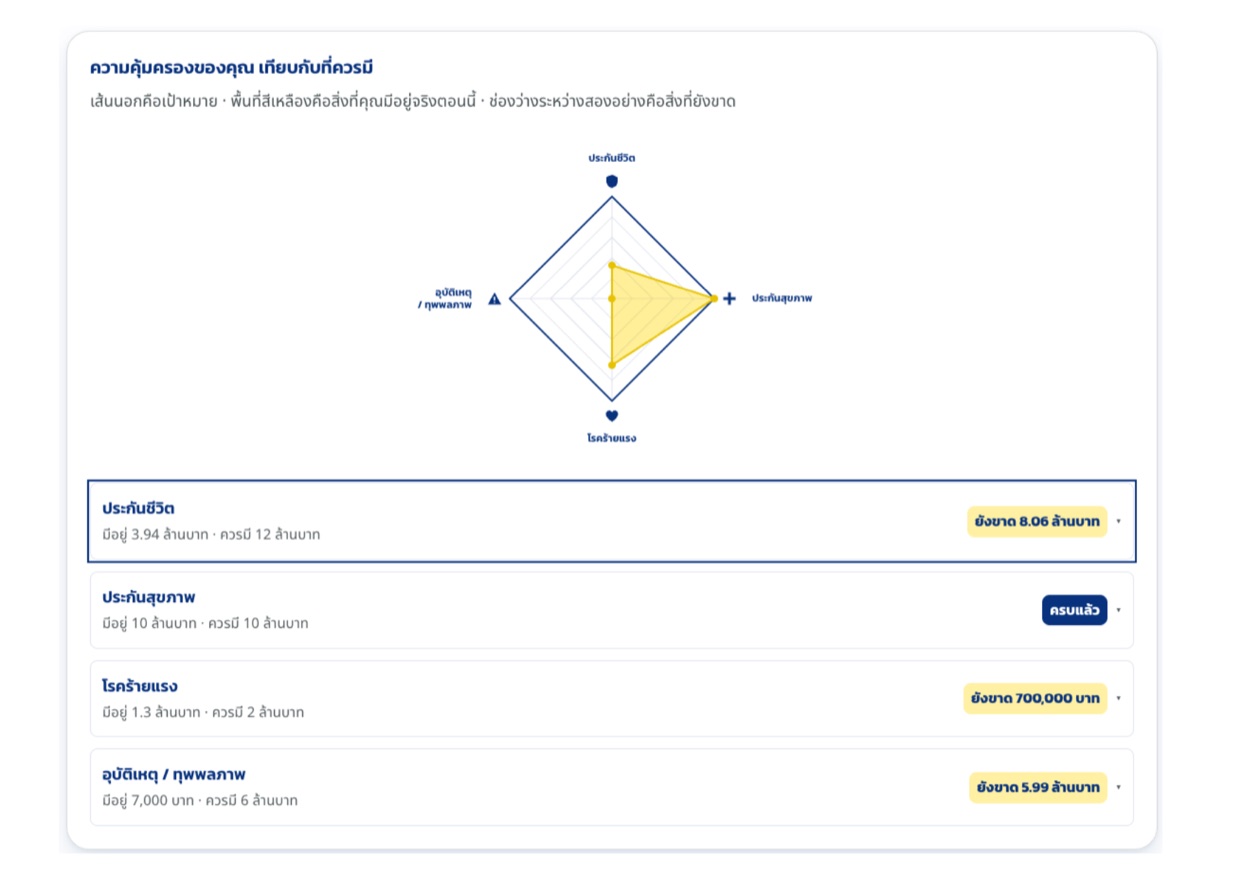Viewport: 1240px width, 879px height.
Task: Click the ประกันชีวิต label atop the chart
Action: (x=612, y=158)
